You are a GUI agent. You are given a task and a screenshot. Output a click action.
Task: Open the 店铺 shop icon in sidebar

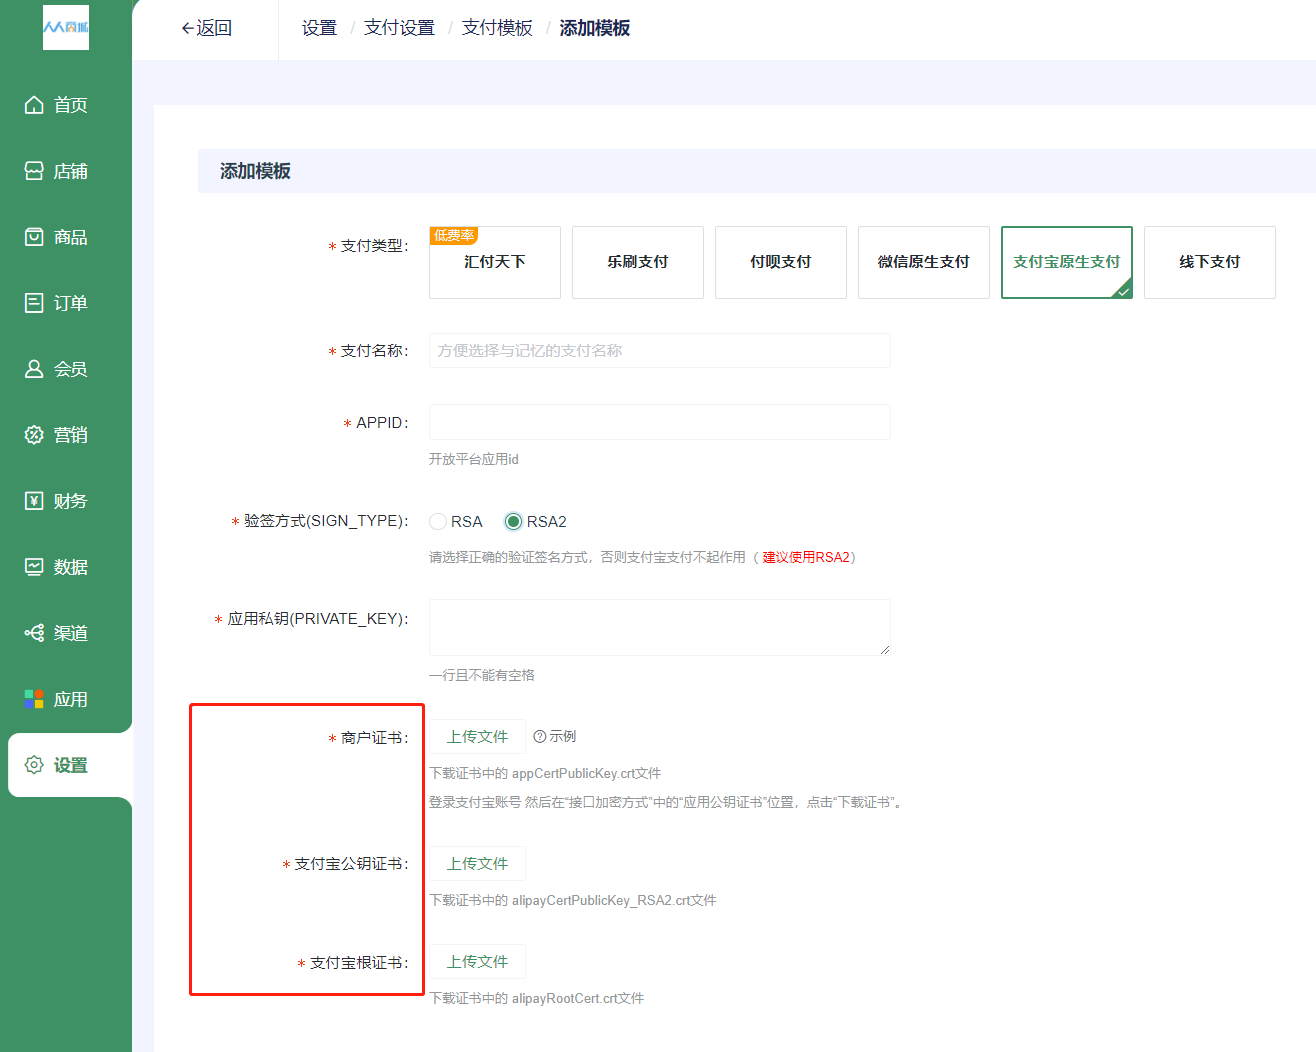[x=34, y=171]
